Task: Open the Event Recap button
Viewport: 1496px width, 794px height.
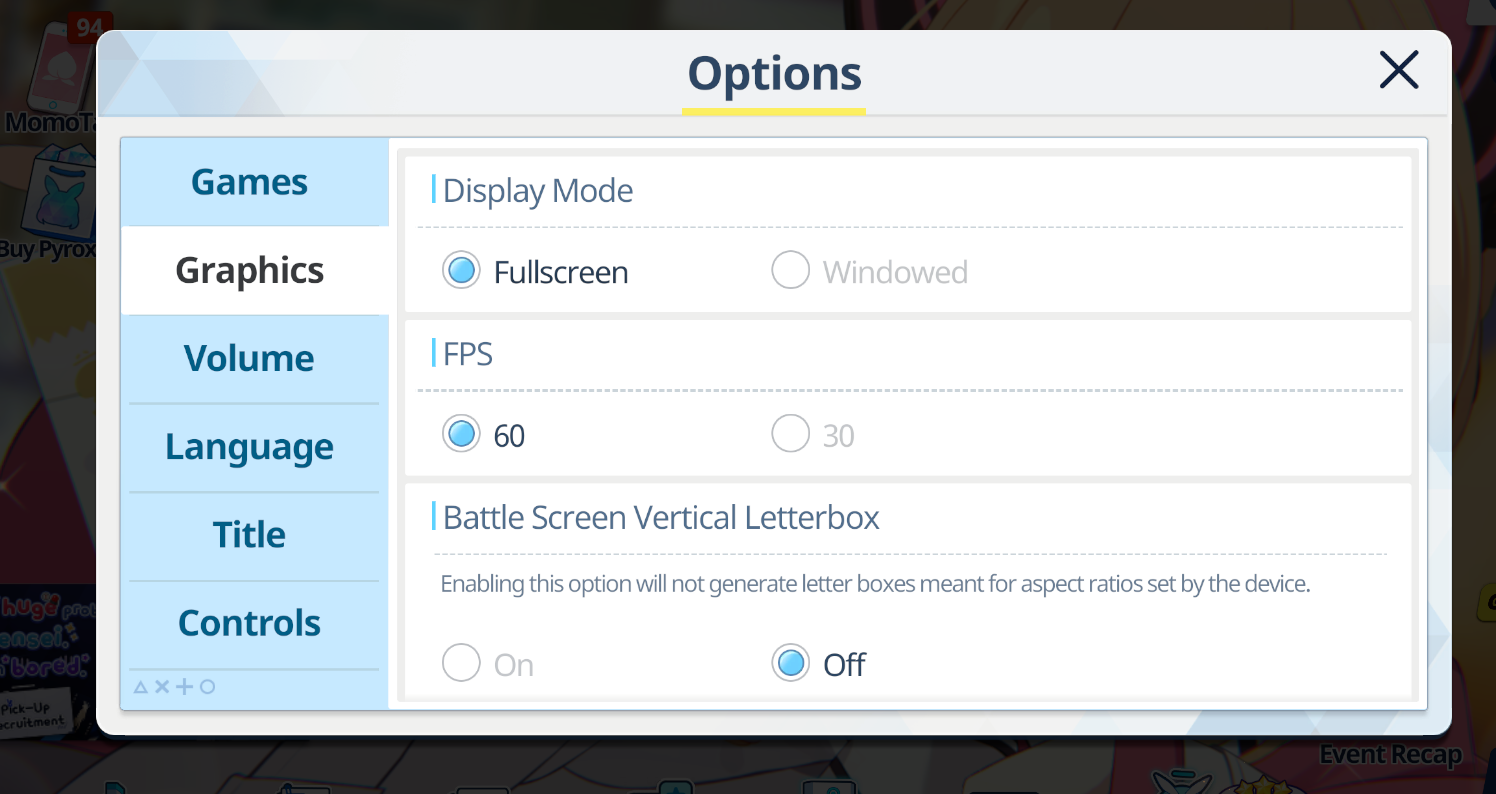Action: [1390, 755]
